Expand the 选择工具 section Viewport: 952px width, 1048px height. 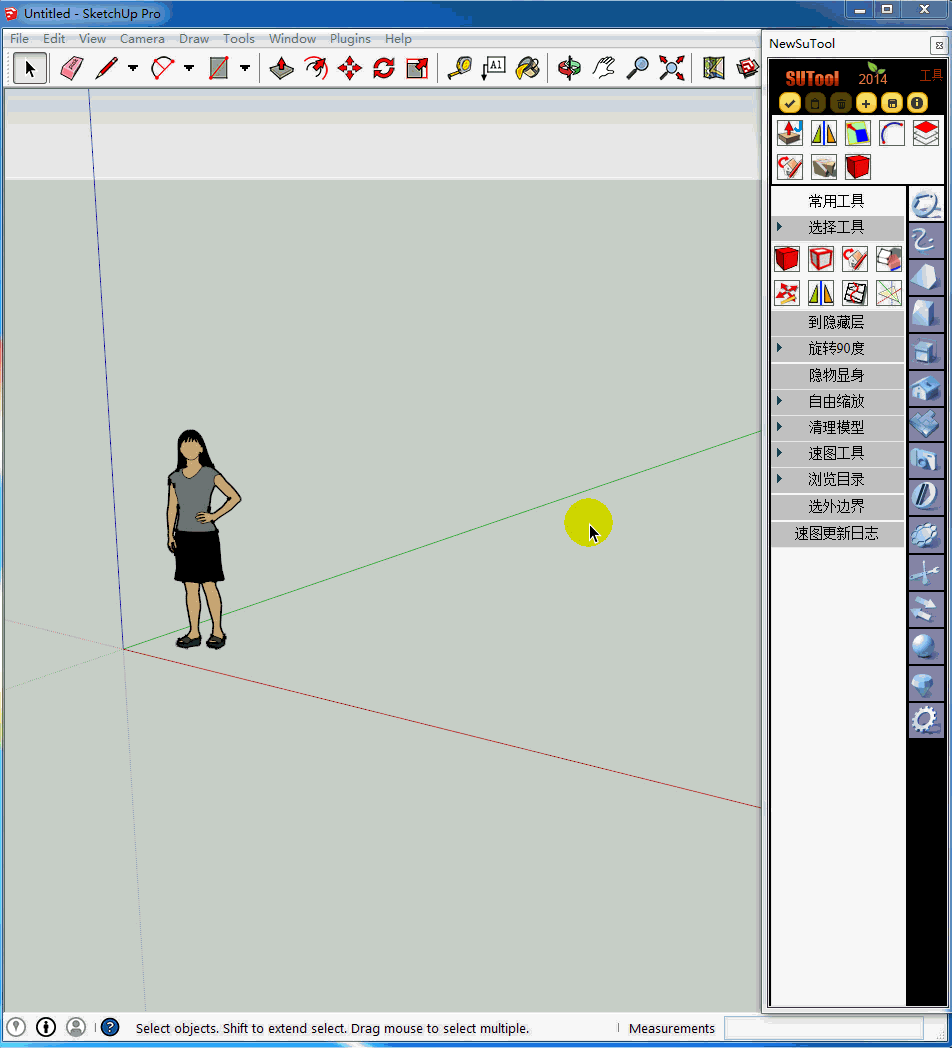point(838,227)
